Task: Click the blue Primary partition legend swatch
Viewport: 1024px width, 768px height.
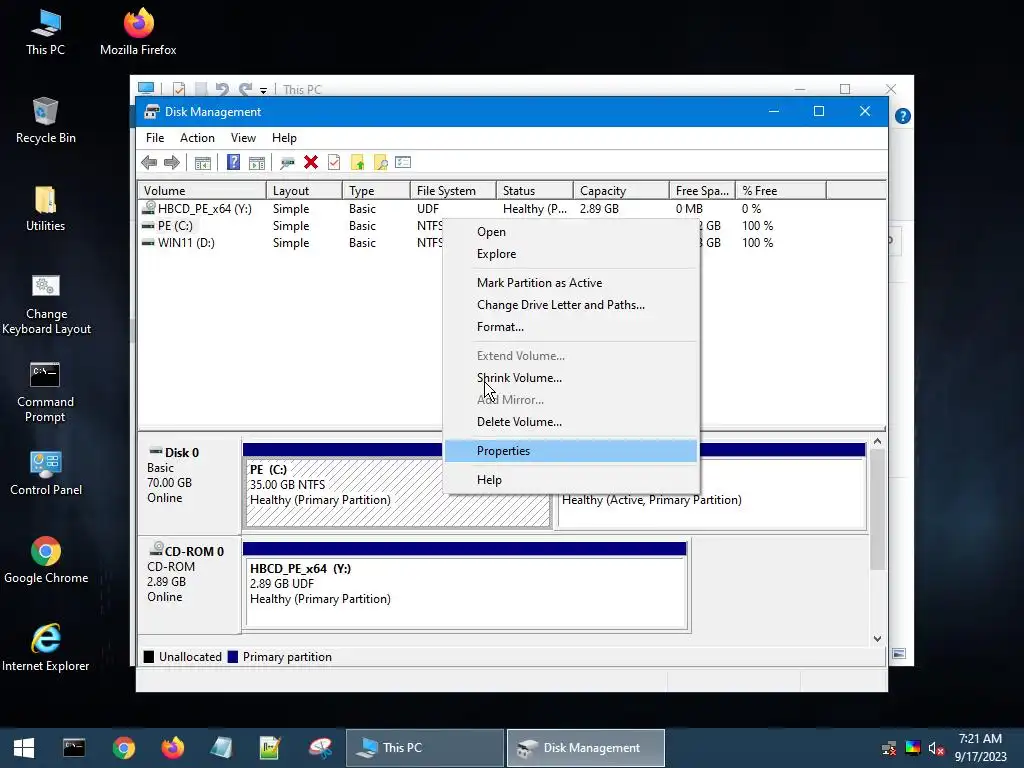Action: [x=232, y=657]
